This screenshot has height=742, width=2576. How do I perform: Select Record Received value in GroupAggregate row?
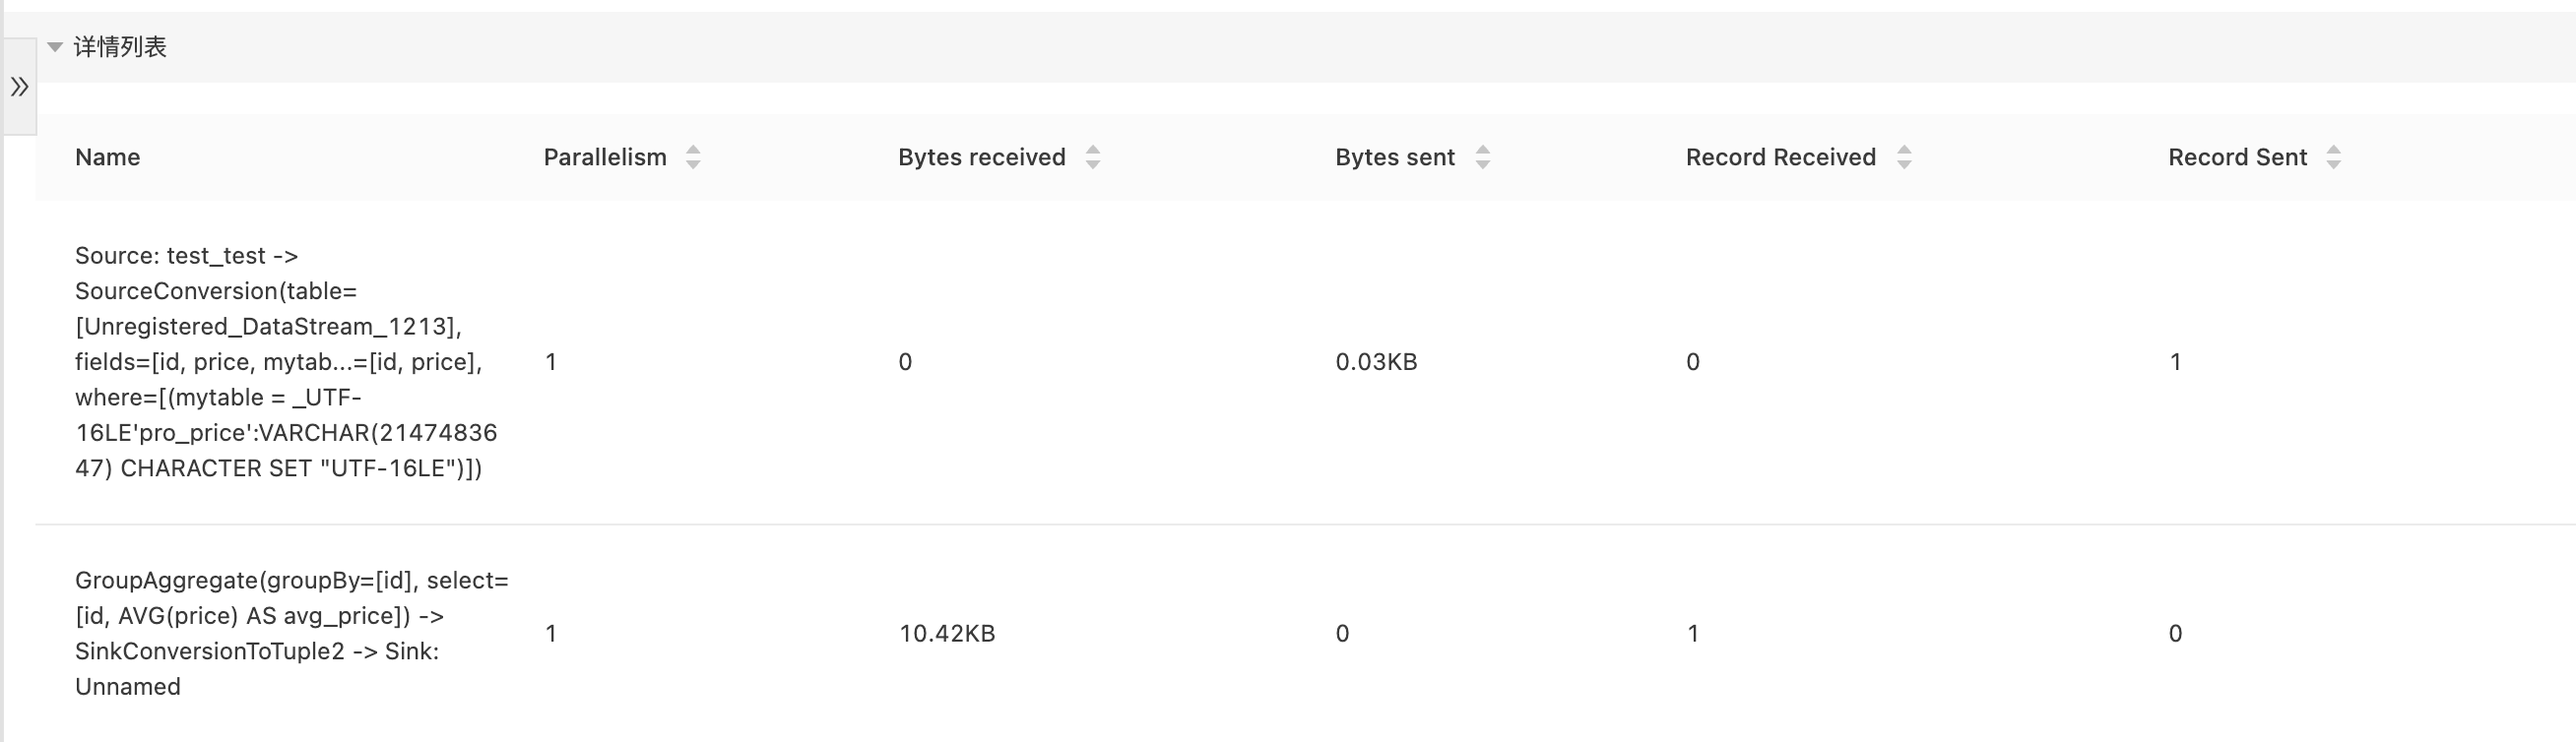1693,633
